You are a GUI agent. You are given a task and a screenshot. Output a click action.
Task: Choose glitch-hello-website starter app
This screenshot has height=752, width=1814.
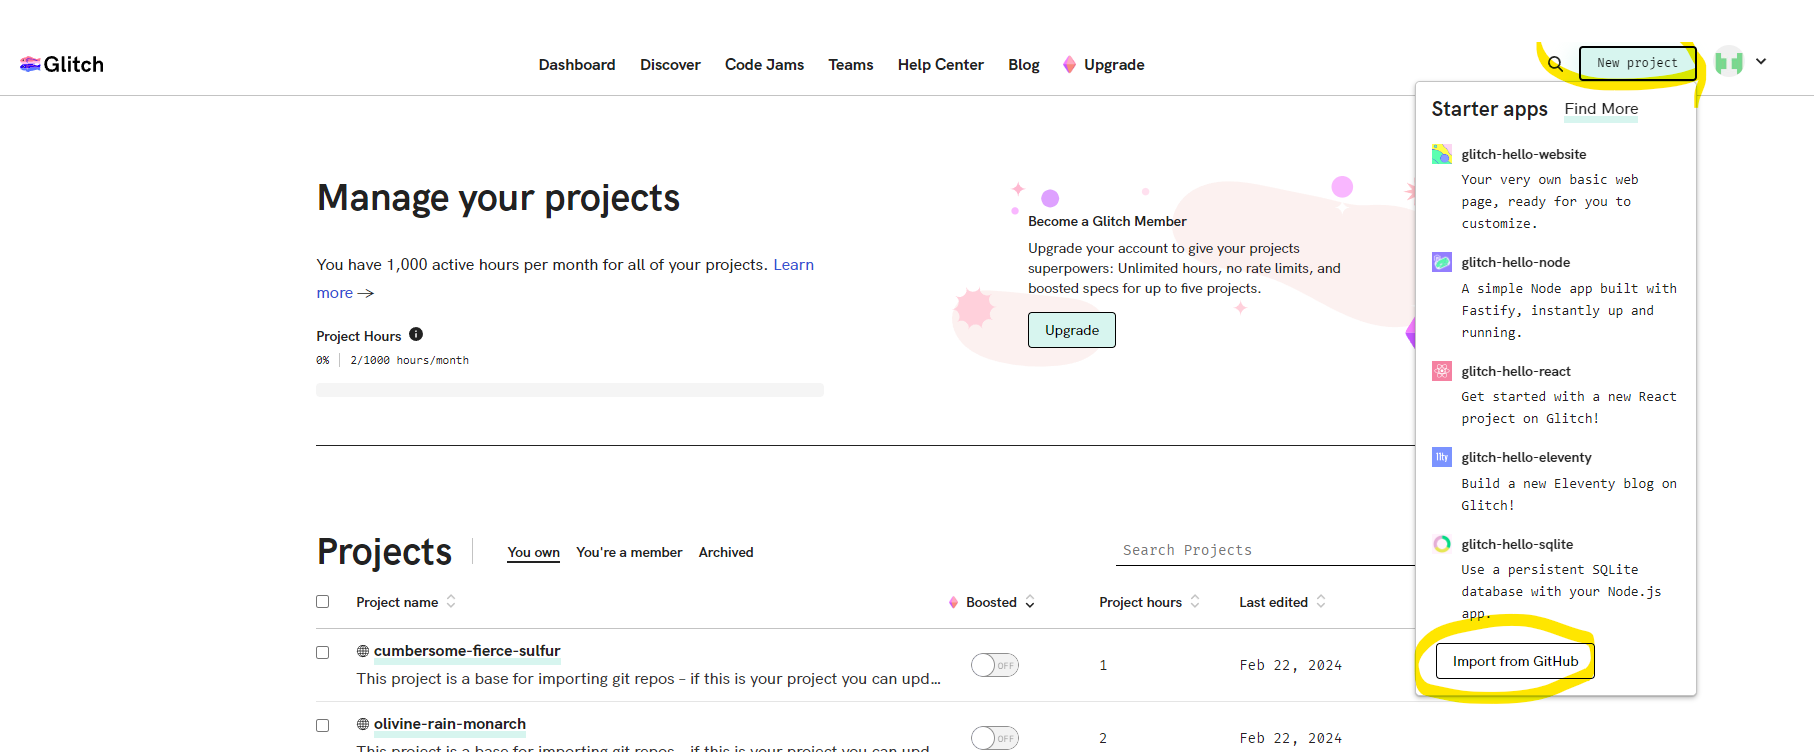[x=1524, y=154]
